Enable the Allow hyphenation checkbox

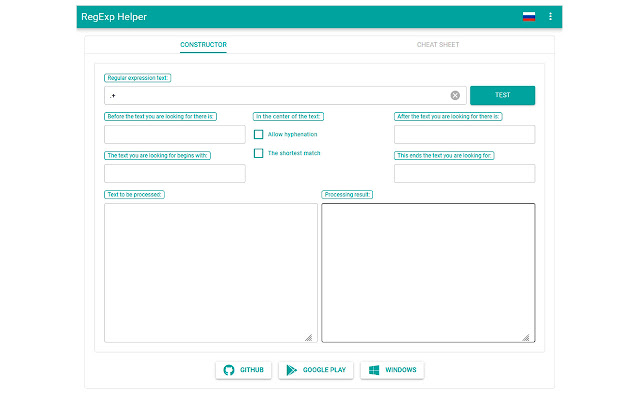258,134
